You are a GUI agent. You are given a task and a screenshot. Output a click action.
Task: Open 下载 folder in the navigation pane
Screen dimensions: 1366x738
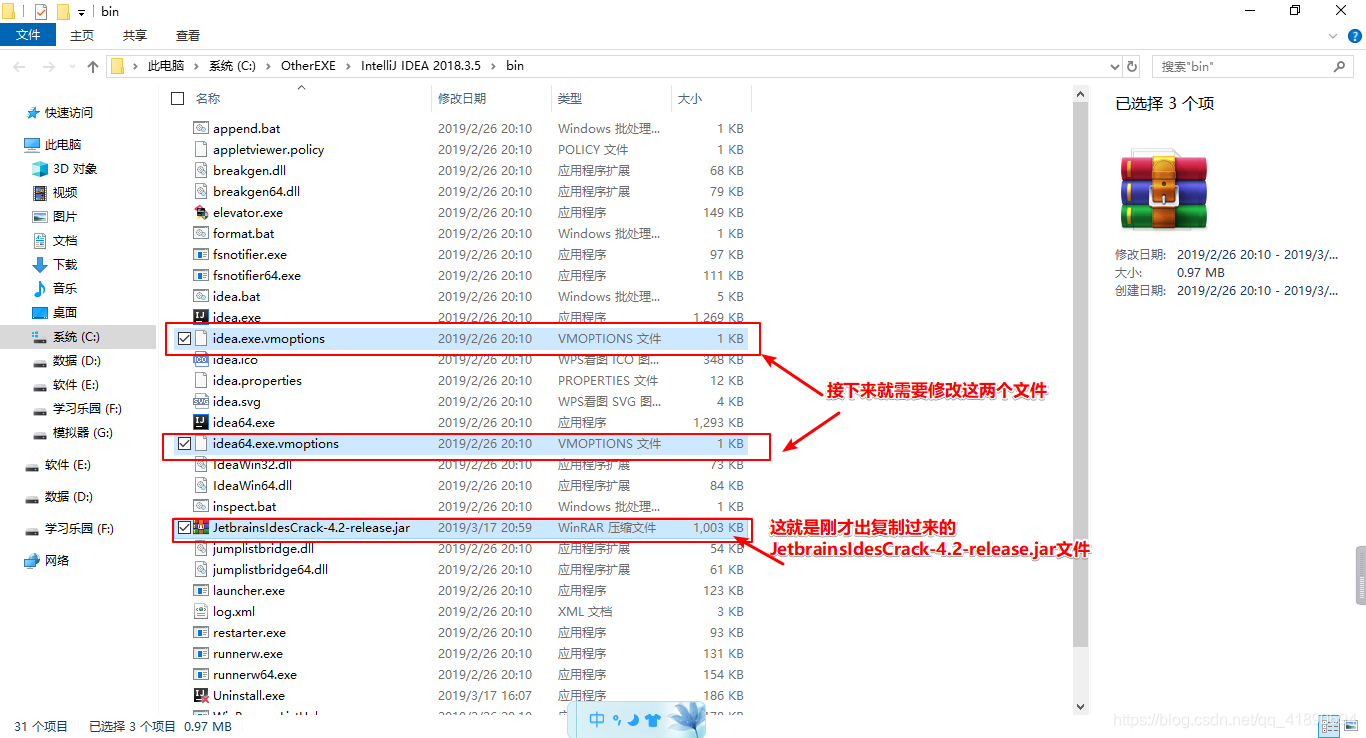tap(65, 264)
